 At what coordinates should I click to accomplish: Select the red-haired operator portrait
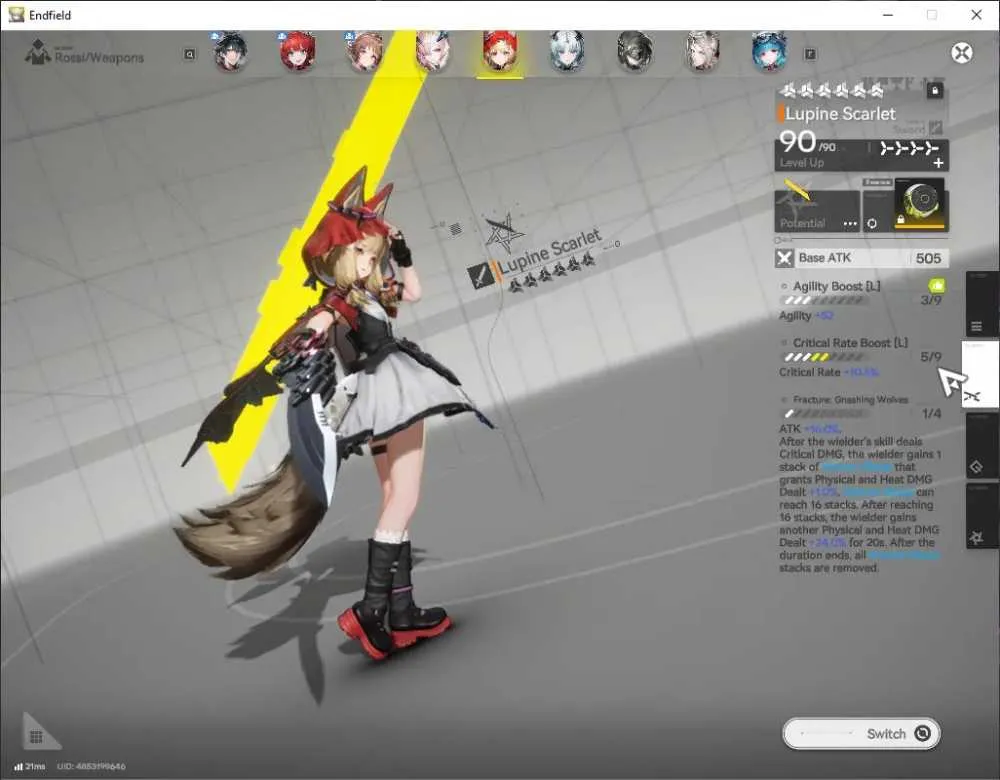(x=297, y=52)
